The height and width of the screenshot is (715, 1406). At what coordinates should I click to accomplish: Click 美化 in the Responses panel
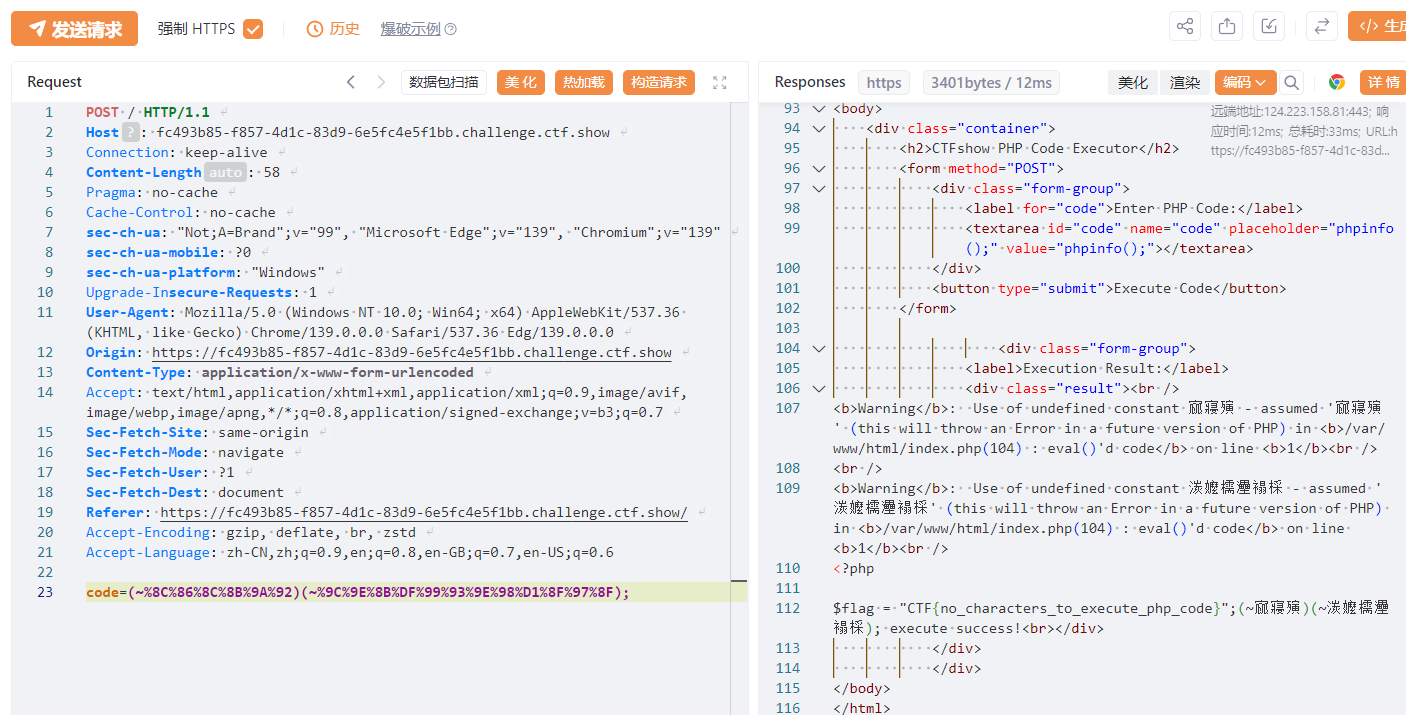(x=1133, y=83)
